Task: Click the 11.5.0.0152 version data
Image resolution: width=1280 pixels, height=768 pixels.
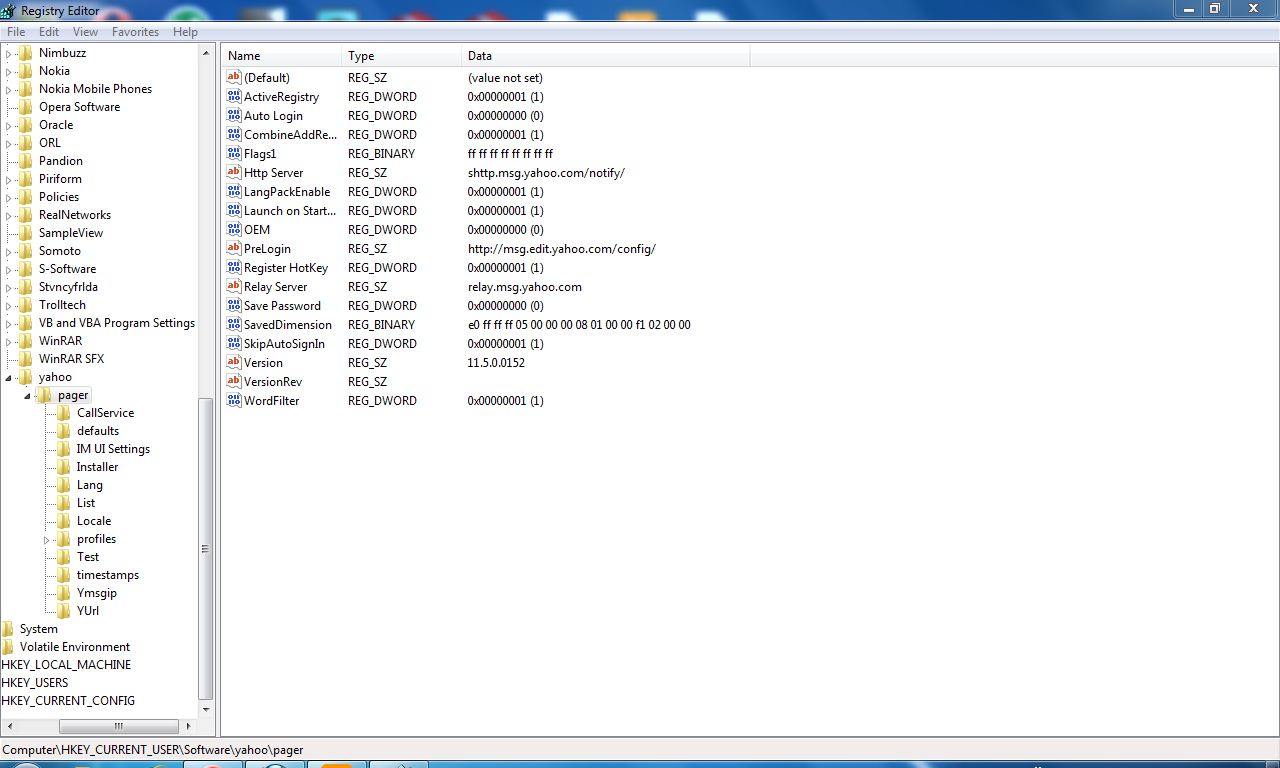Action: (x=496, y=363)
